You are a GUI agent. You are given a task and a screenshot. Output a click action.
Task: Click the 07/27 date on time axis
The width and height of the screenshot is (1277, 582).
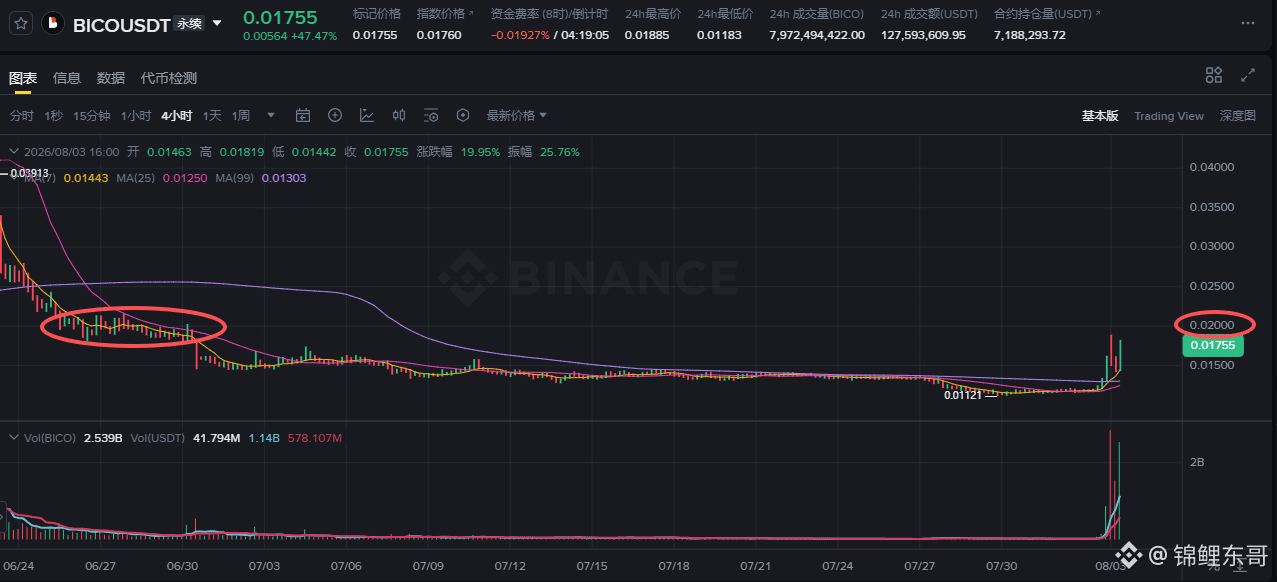[x=920, y=566]
